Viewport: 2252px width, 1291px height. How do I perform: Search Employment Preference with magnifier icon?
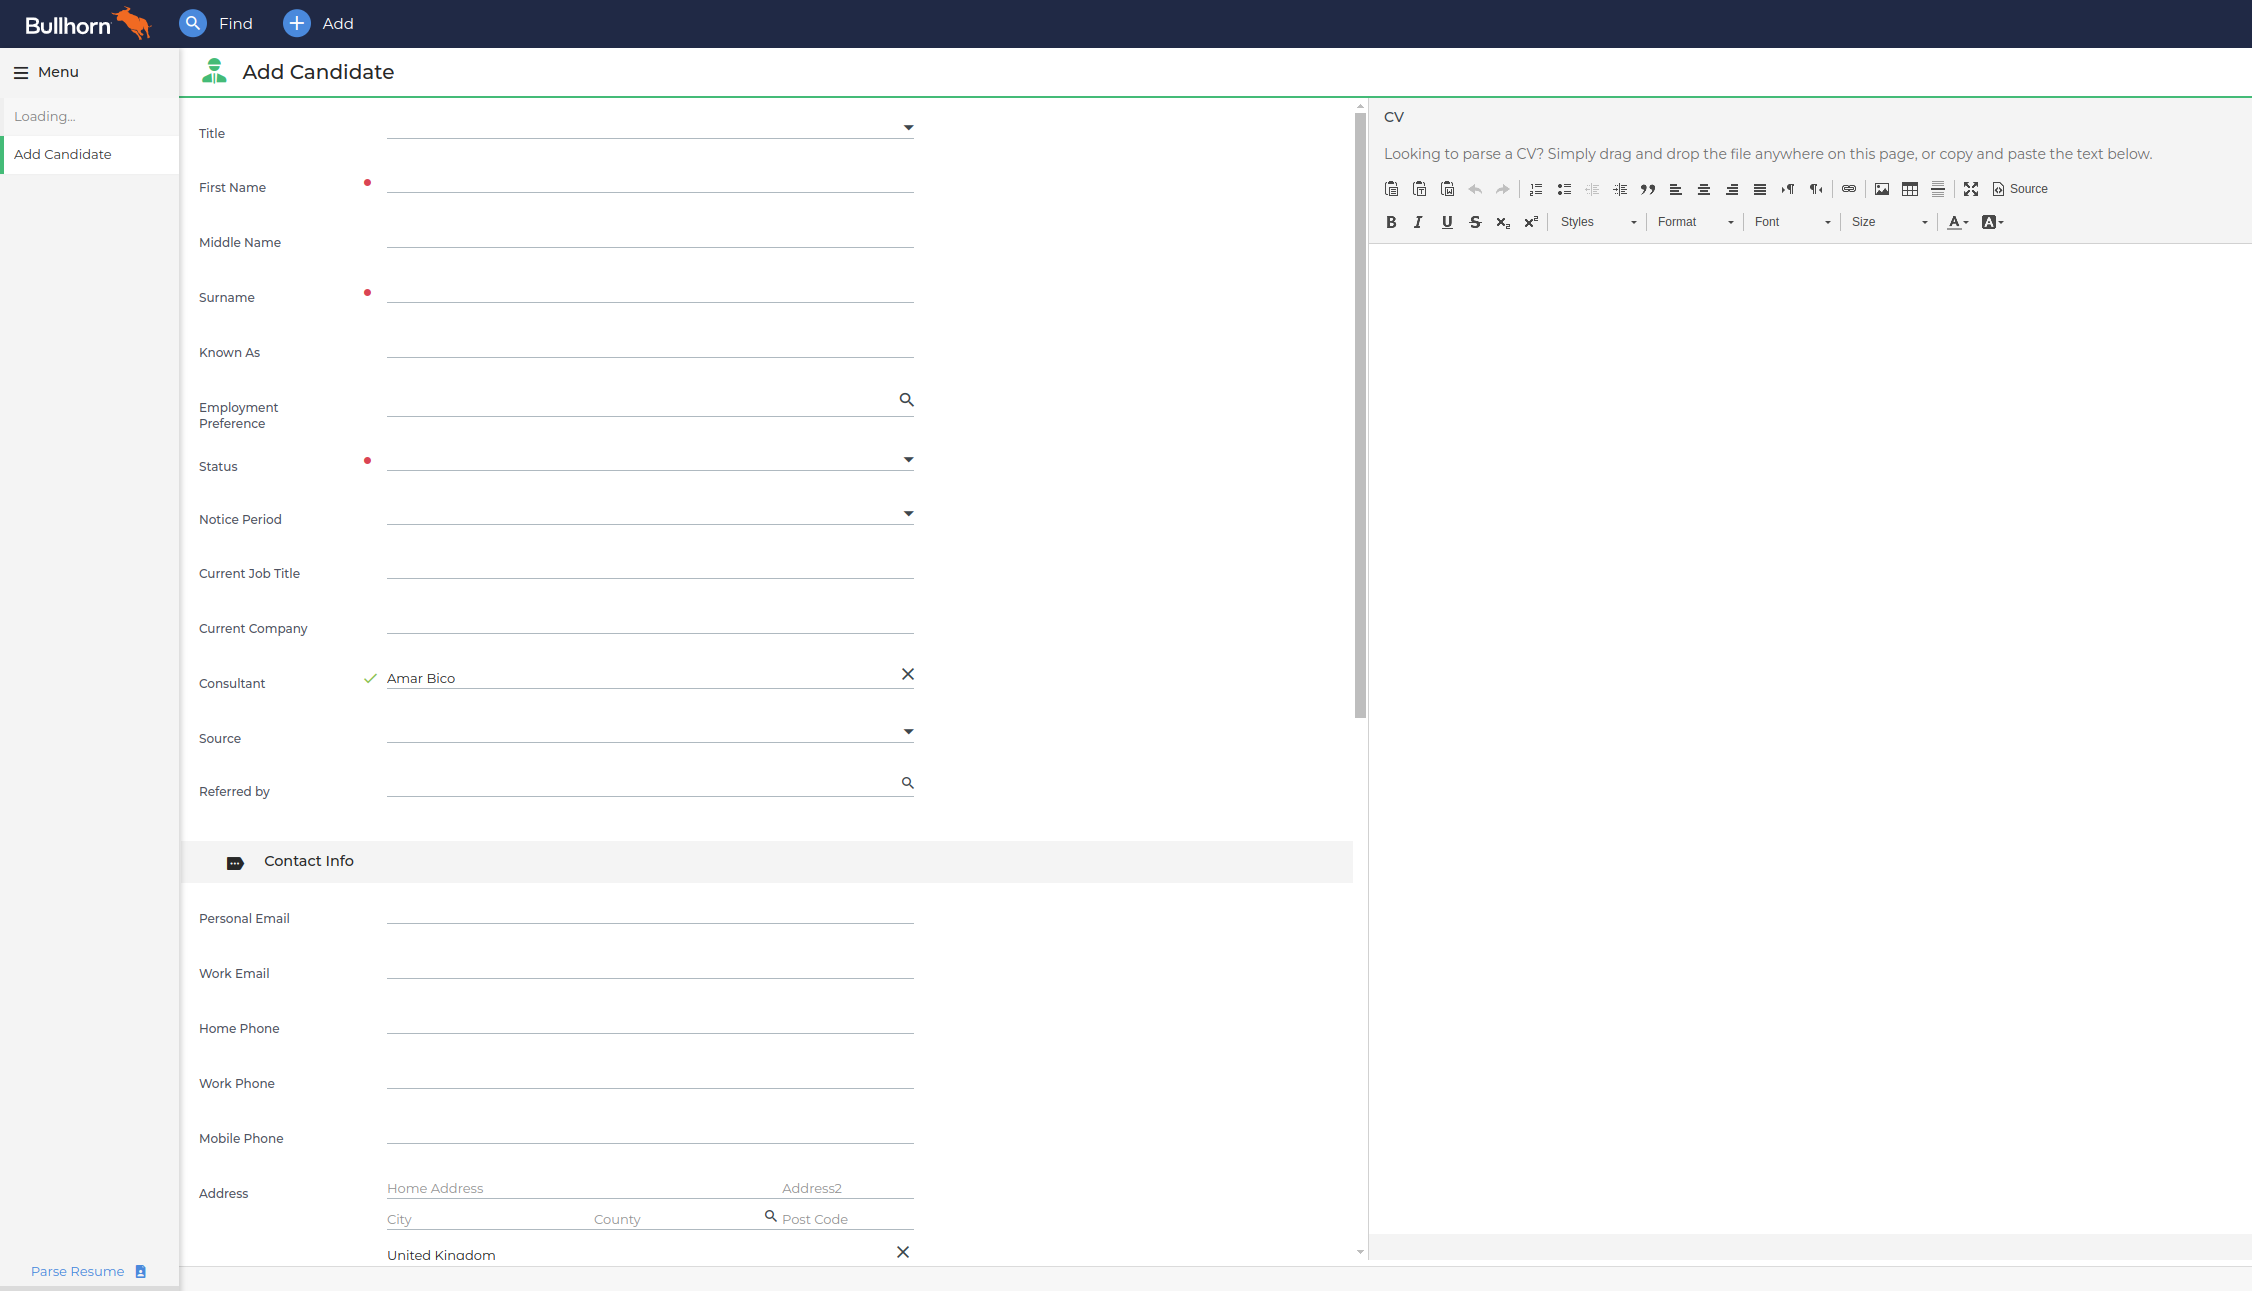point(906,400)
